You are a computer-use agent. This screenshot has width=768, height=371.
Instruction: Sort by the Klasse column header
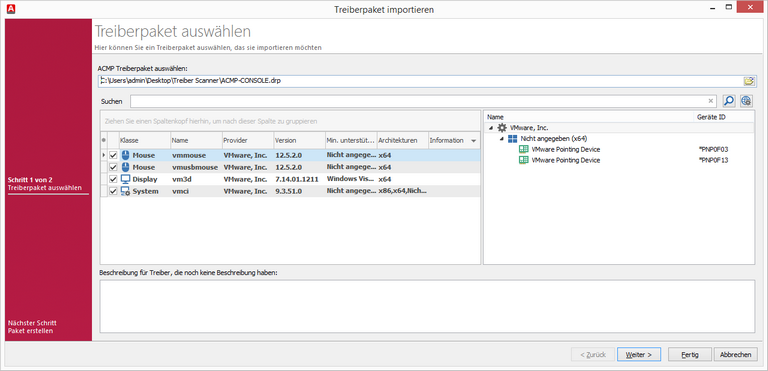tap(144, 140)
